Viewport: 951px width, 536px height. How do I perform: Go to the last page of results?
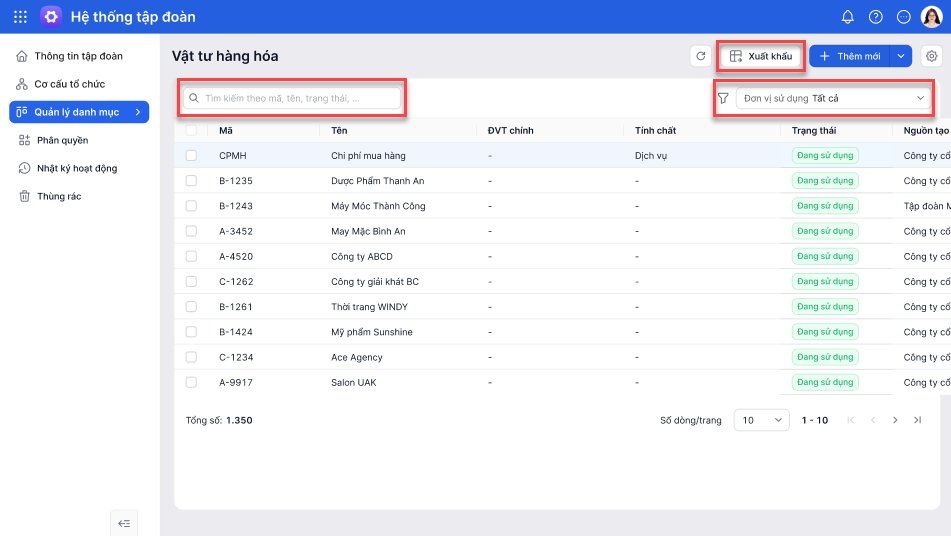click(x=917, y=420)
